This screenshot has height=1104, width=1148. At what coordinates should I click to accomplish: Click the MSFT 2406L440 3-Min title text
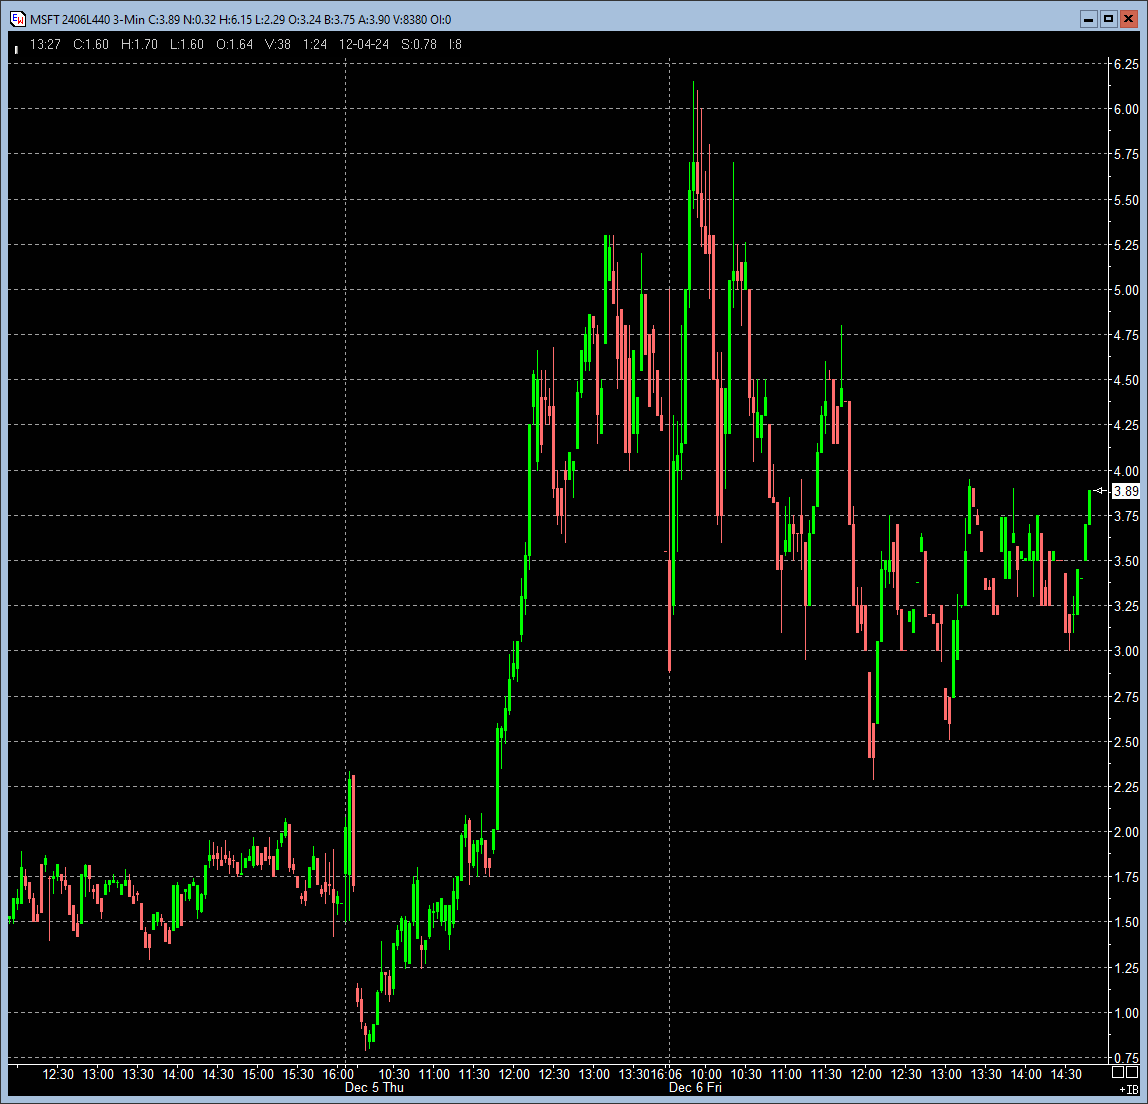87,20
